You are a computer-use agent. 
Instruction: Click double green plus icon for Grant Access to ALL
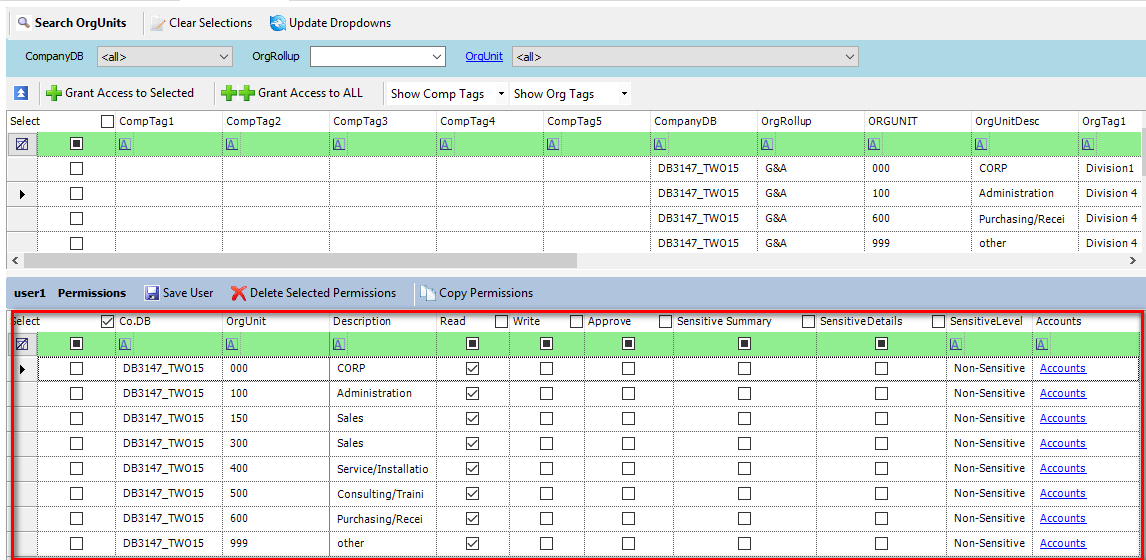(238, 94)
